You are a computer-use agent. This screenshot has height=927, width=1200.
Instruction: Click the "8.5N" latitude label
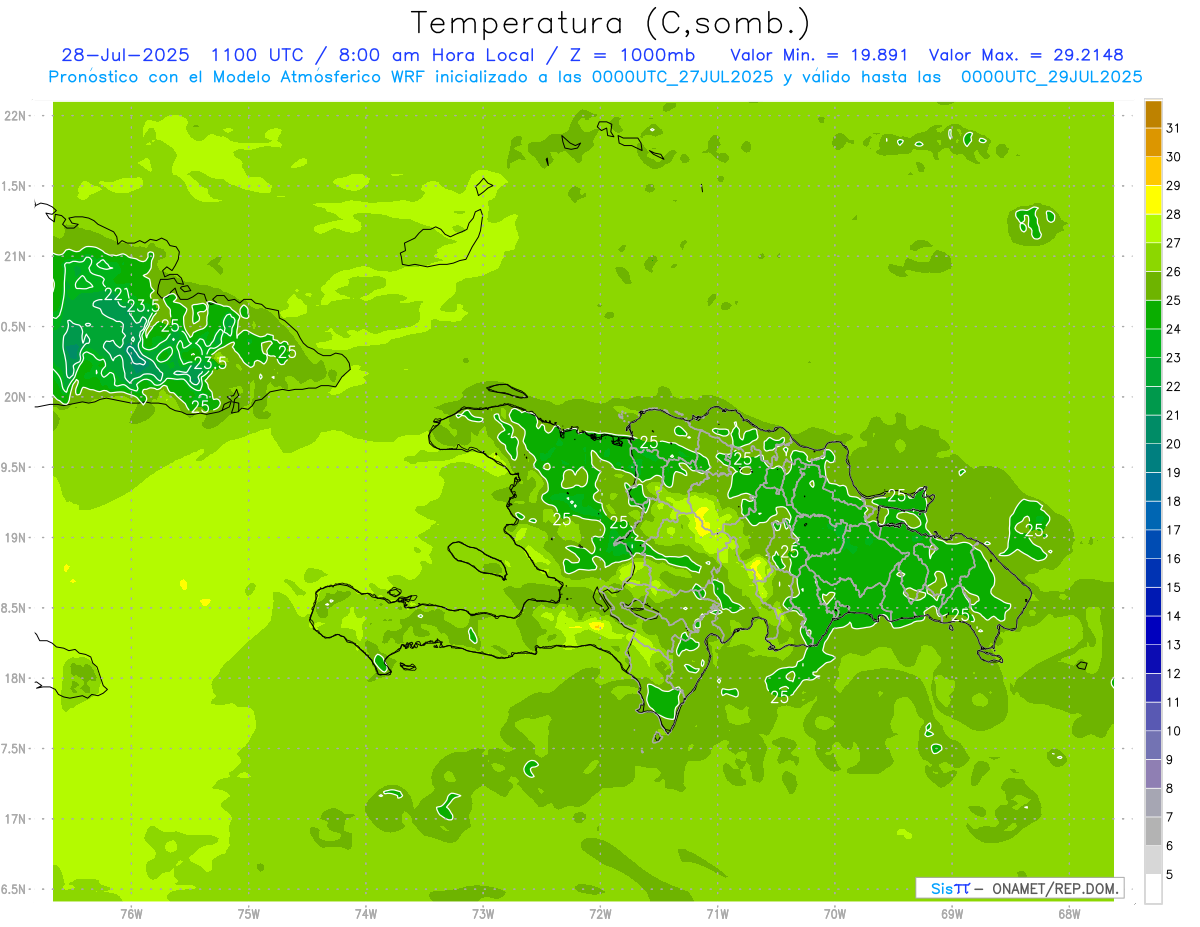pyautogui.click(x=15, y=608)
